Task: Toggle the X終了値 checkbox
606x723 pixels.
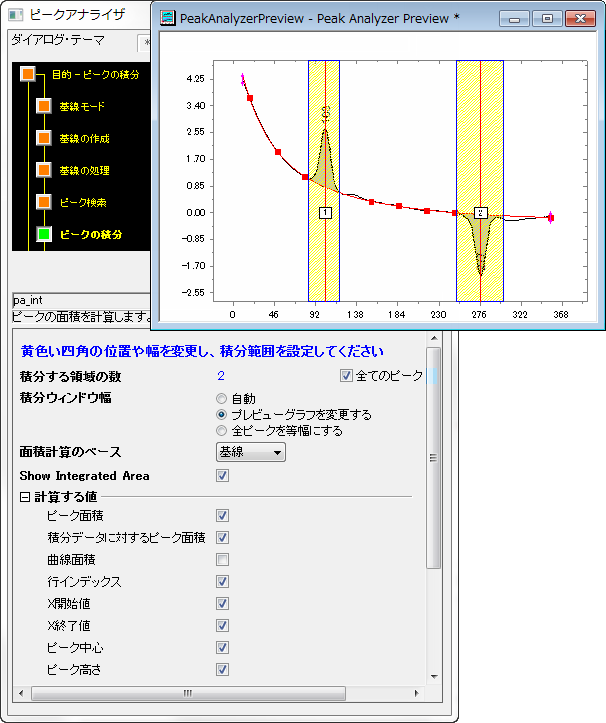Action: tap(222, 625)
